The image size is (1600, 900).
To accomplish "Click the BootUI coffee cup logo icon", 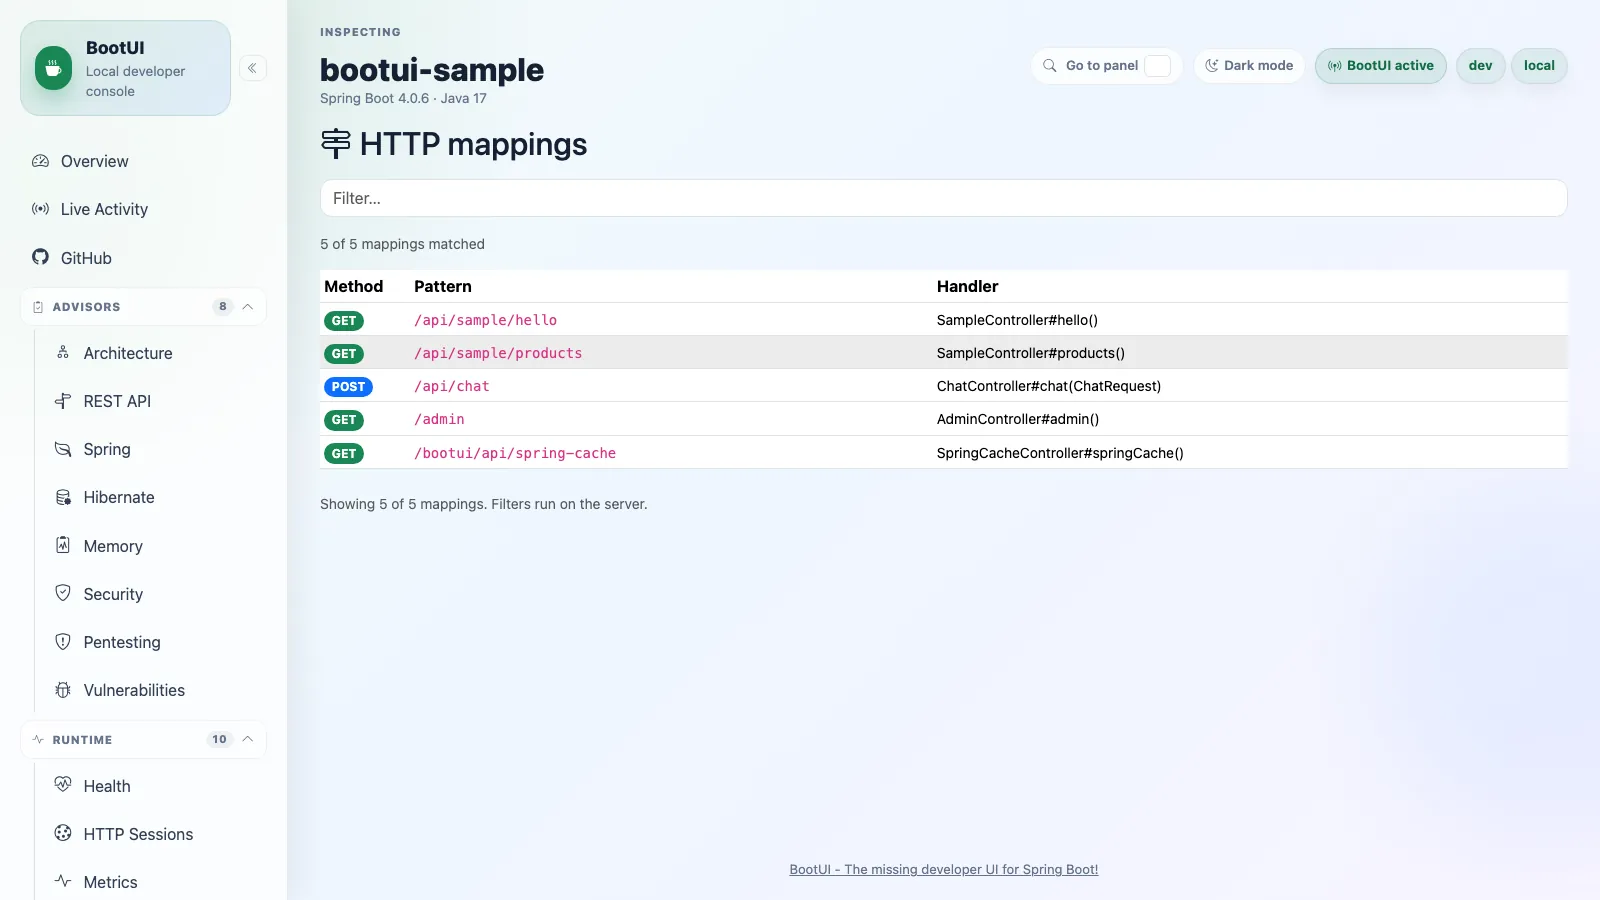I will (53, 68).
